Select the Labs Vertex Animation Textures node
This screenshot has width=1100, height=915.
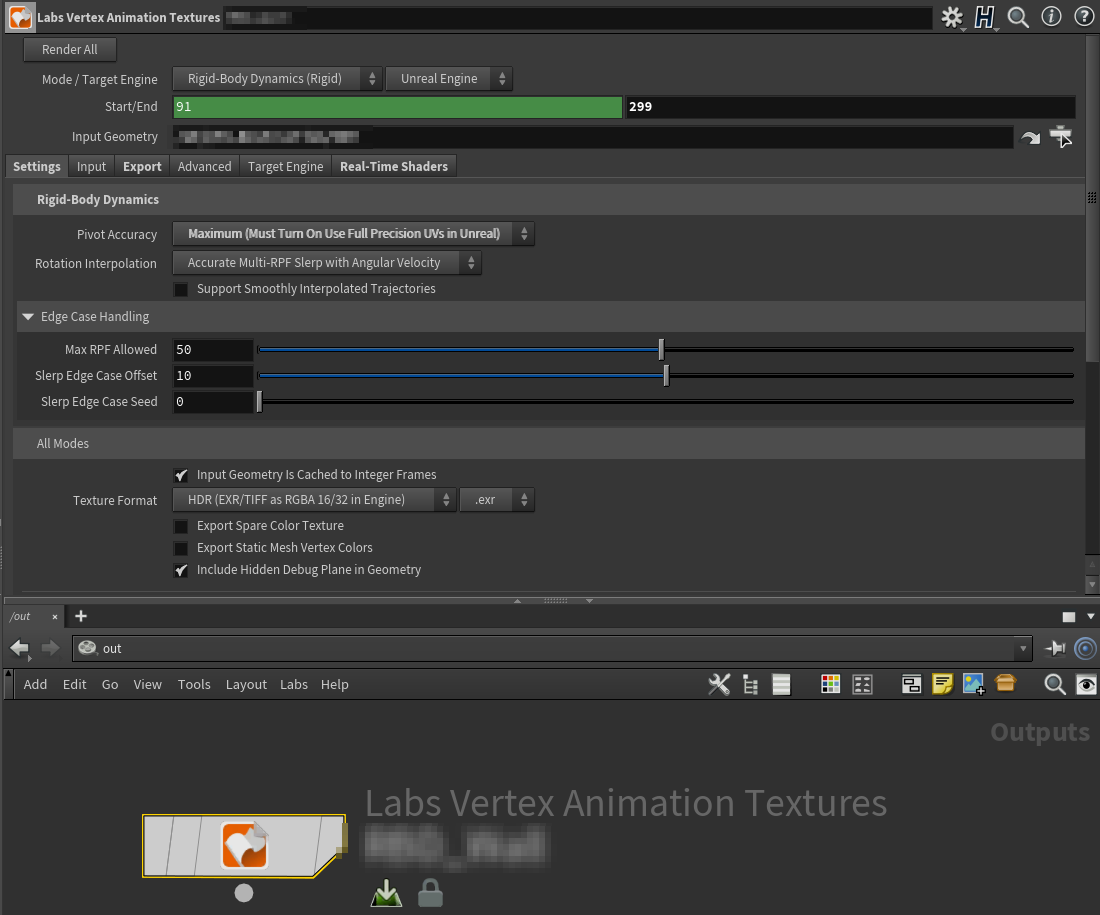244,846
